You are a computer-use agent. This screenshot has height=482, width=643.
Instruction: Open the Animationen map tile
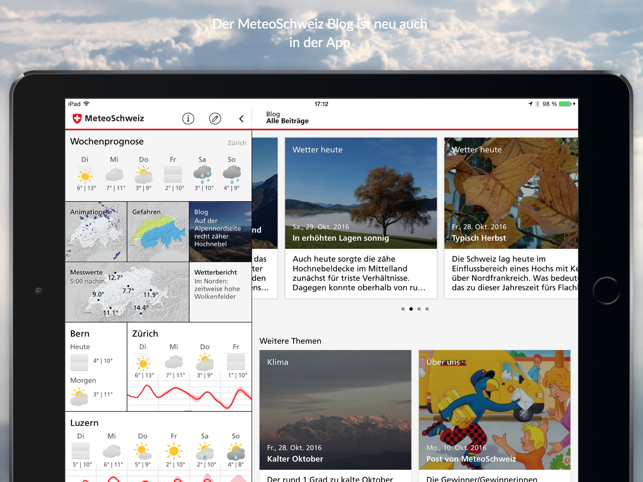pos(96,231)
